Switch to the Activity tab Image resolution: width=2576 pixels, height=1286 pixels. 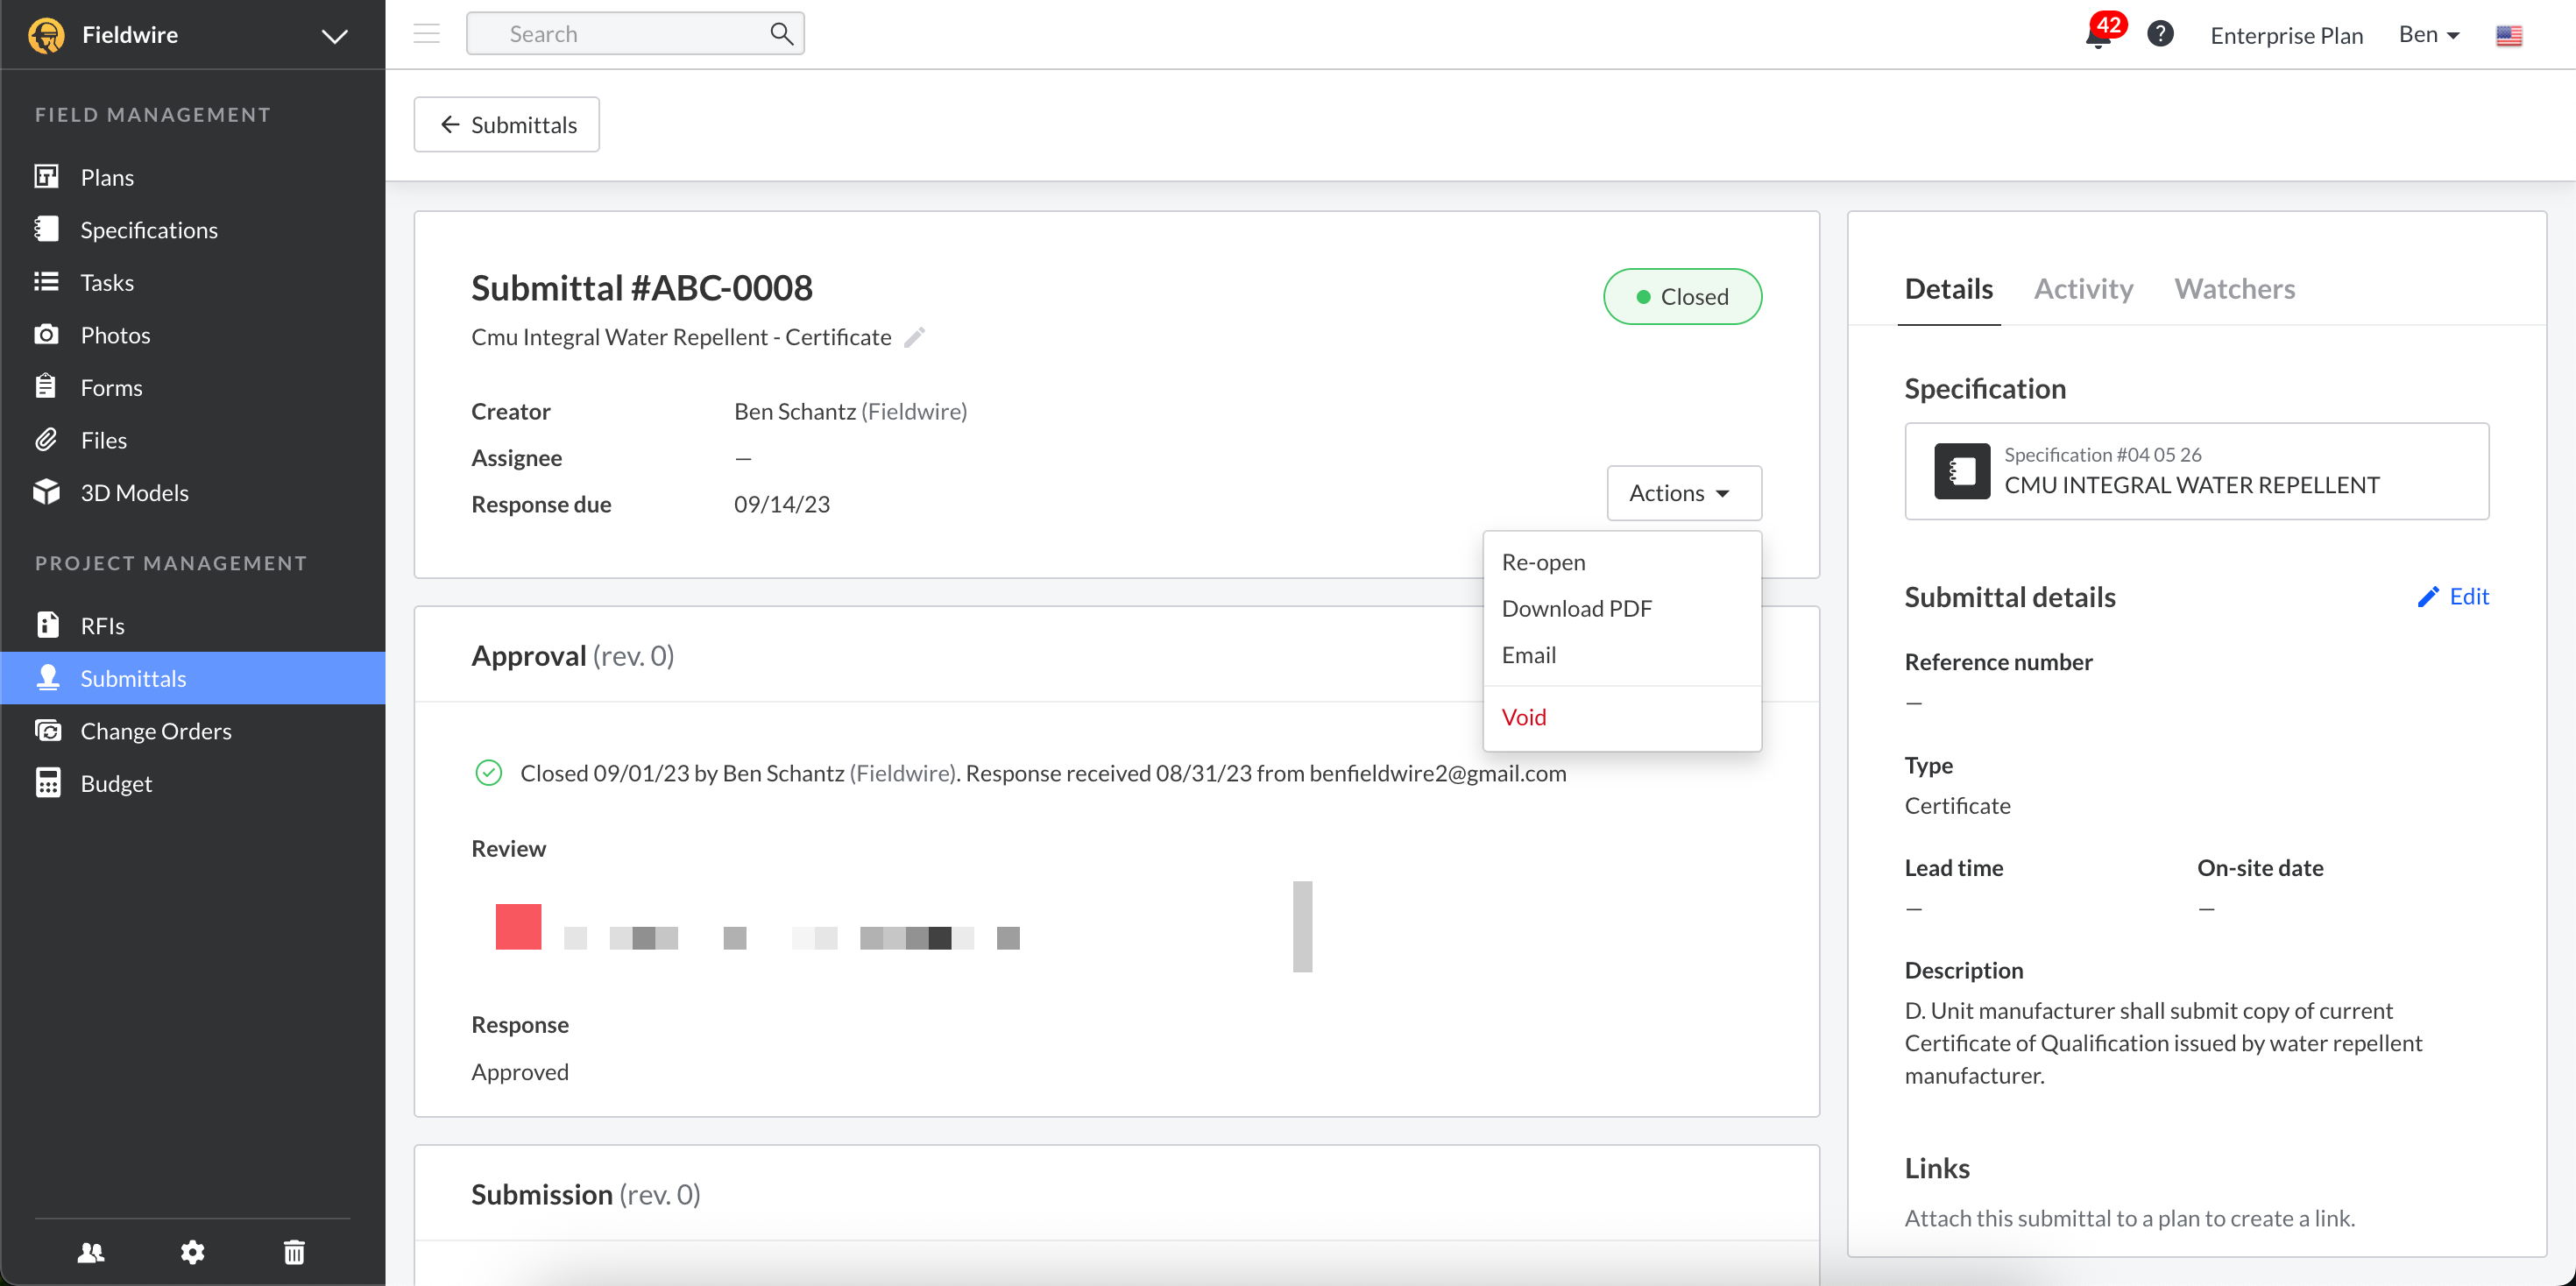click(2083, 289)
